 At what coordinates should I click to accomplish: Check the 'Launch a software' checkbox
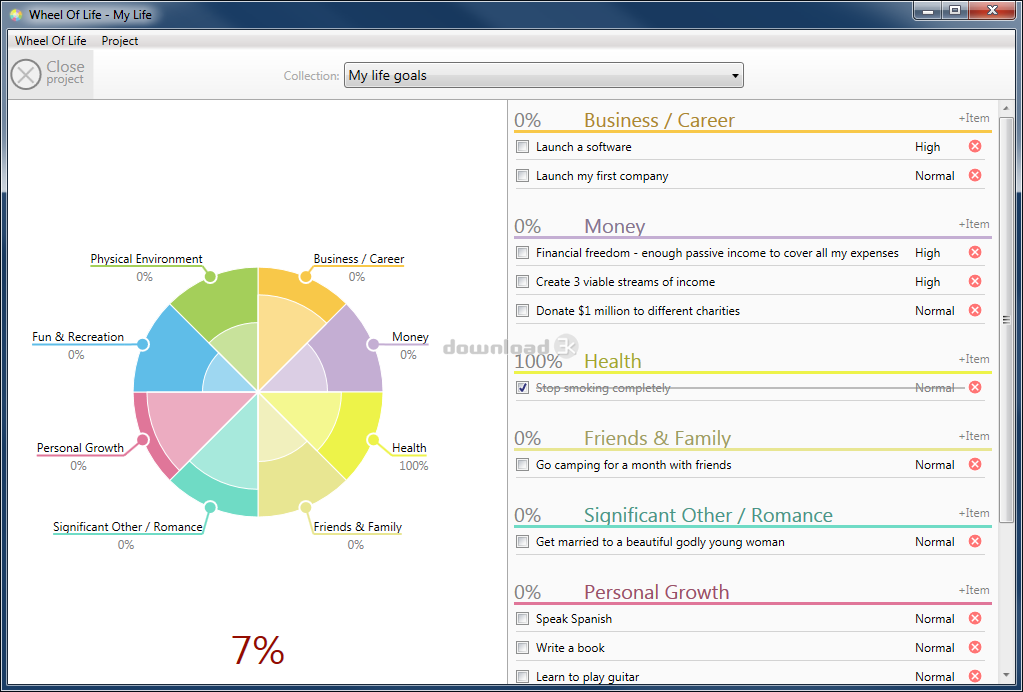pos(522,147)
